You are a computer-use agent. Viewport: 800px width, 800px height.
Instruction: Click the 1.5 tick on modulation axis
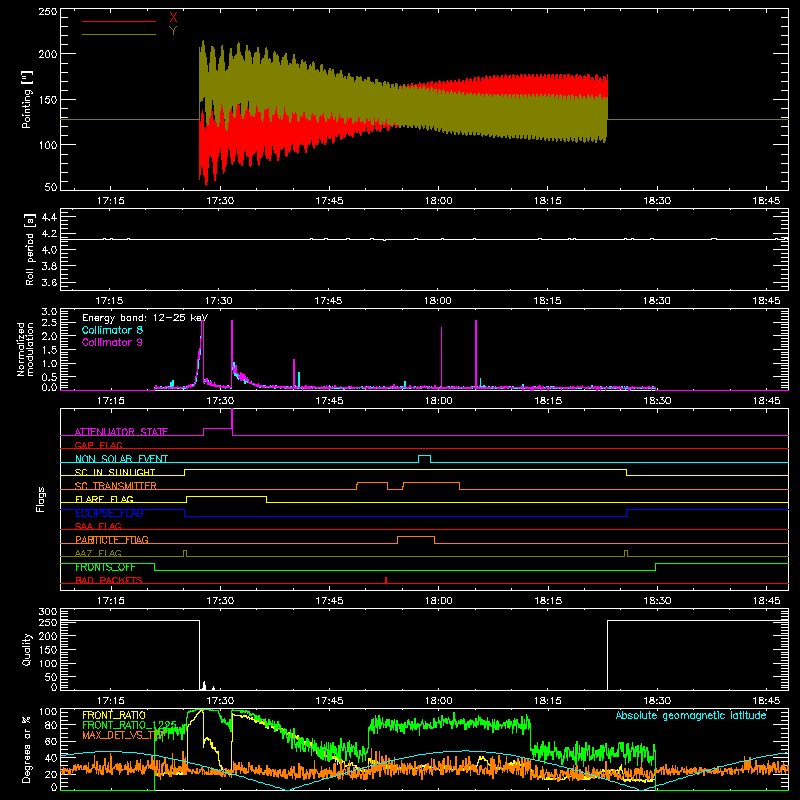click(x=49, y=350)
